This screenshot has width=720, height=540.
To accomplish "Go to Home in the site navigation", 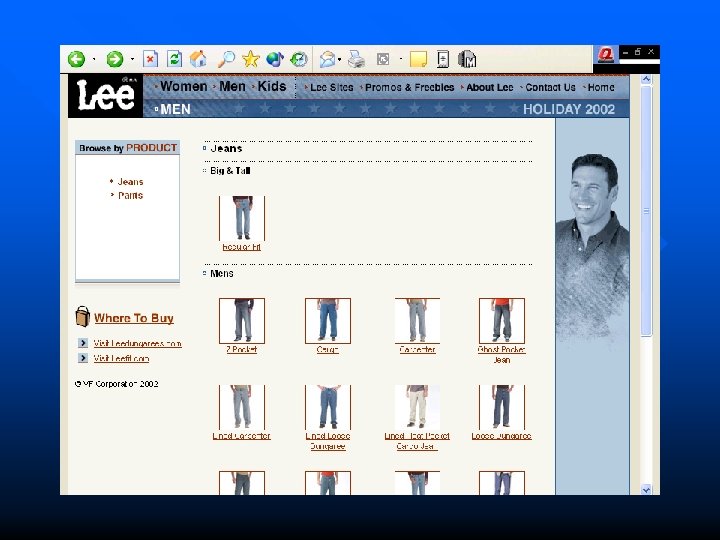I will 601,87.
